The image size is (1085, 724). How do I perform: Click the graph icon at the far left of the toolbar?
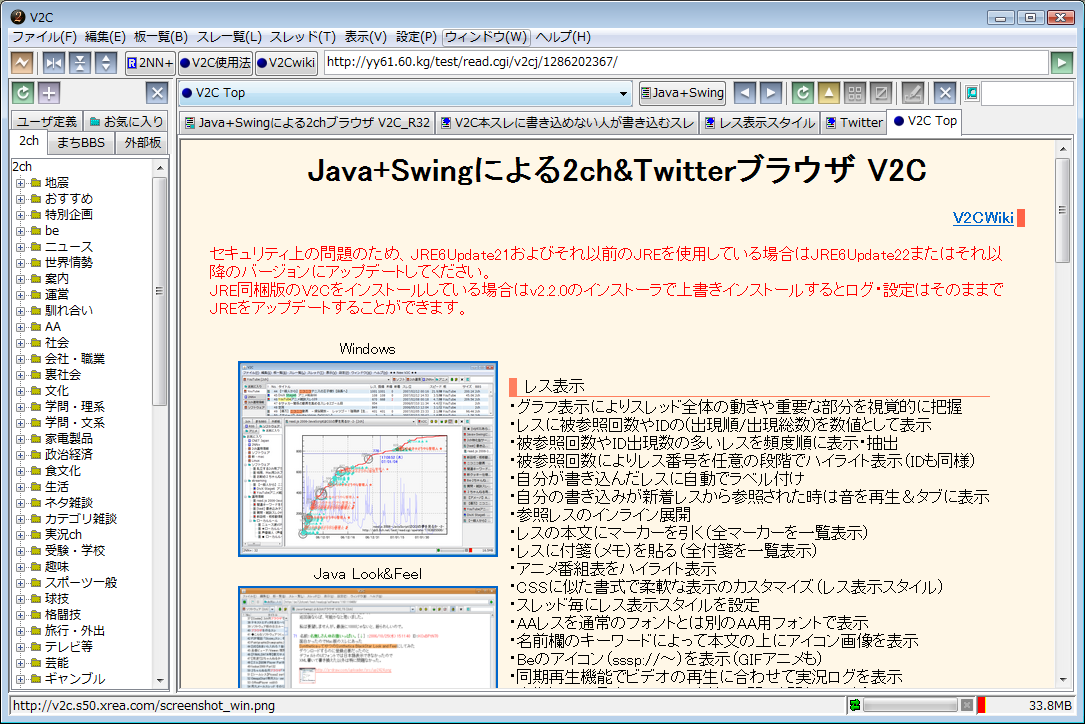click(x=21, y=63)
